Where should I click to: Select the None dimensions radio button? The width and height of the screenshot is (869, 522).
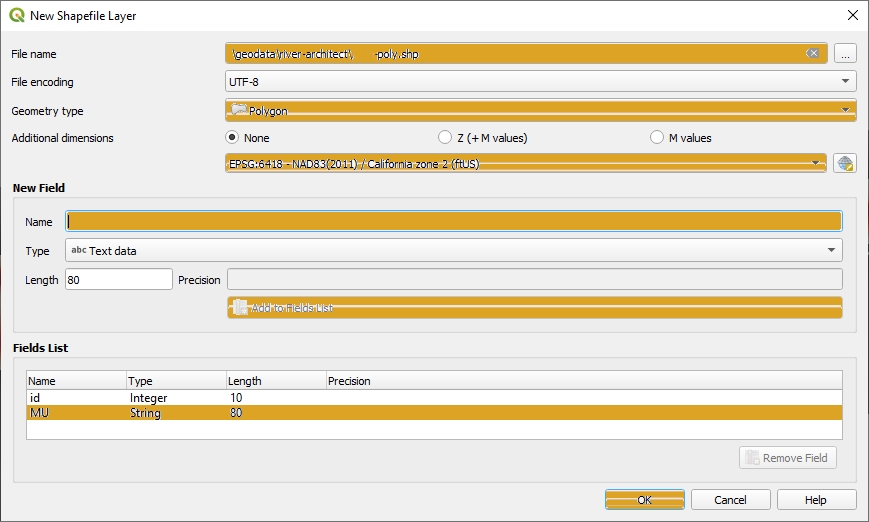pyautogui.click(x=232, y=137)
